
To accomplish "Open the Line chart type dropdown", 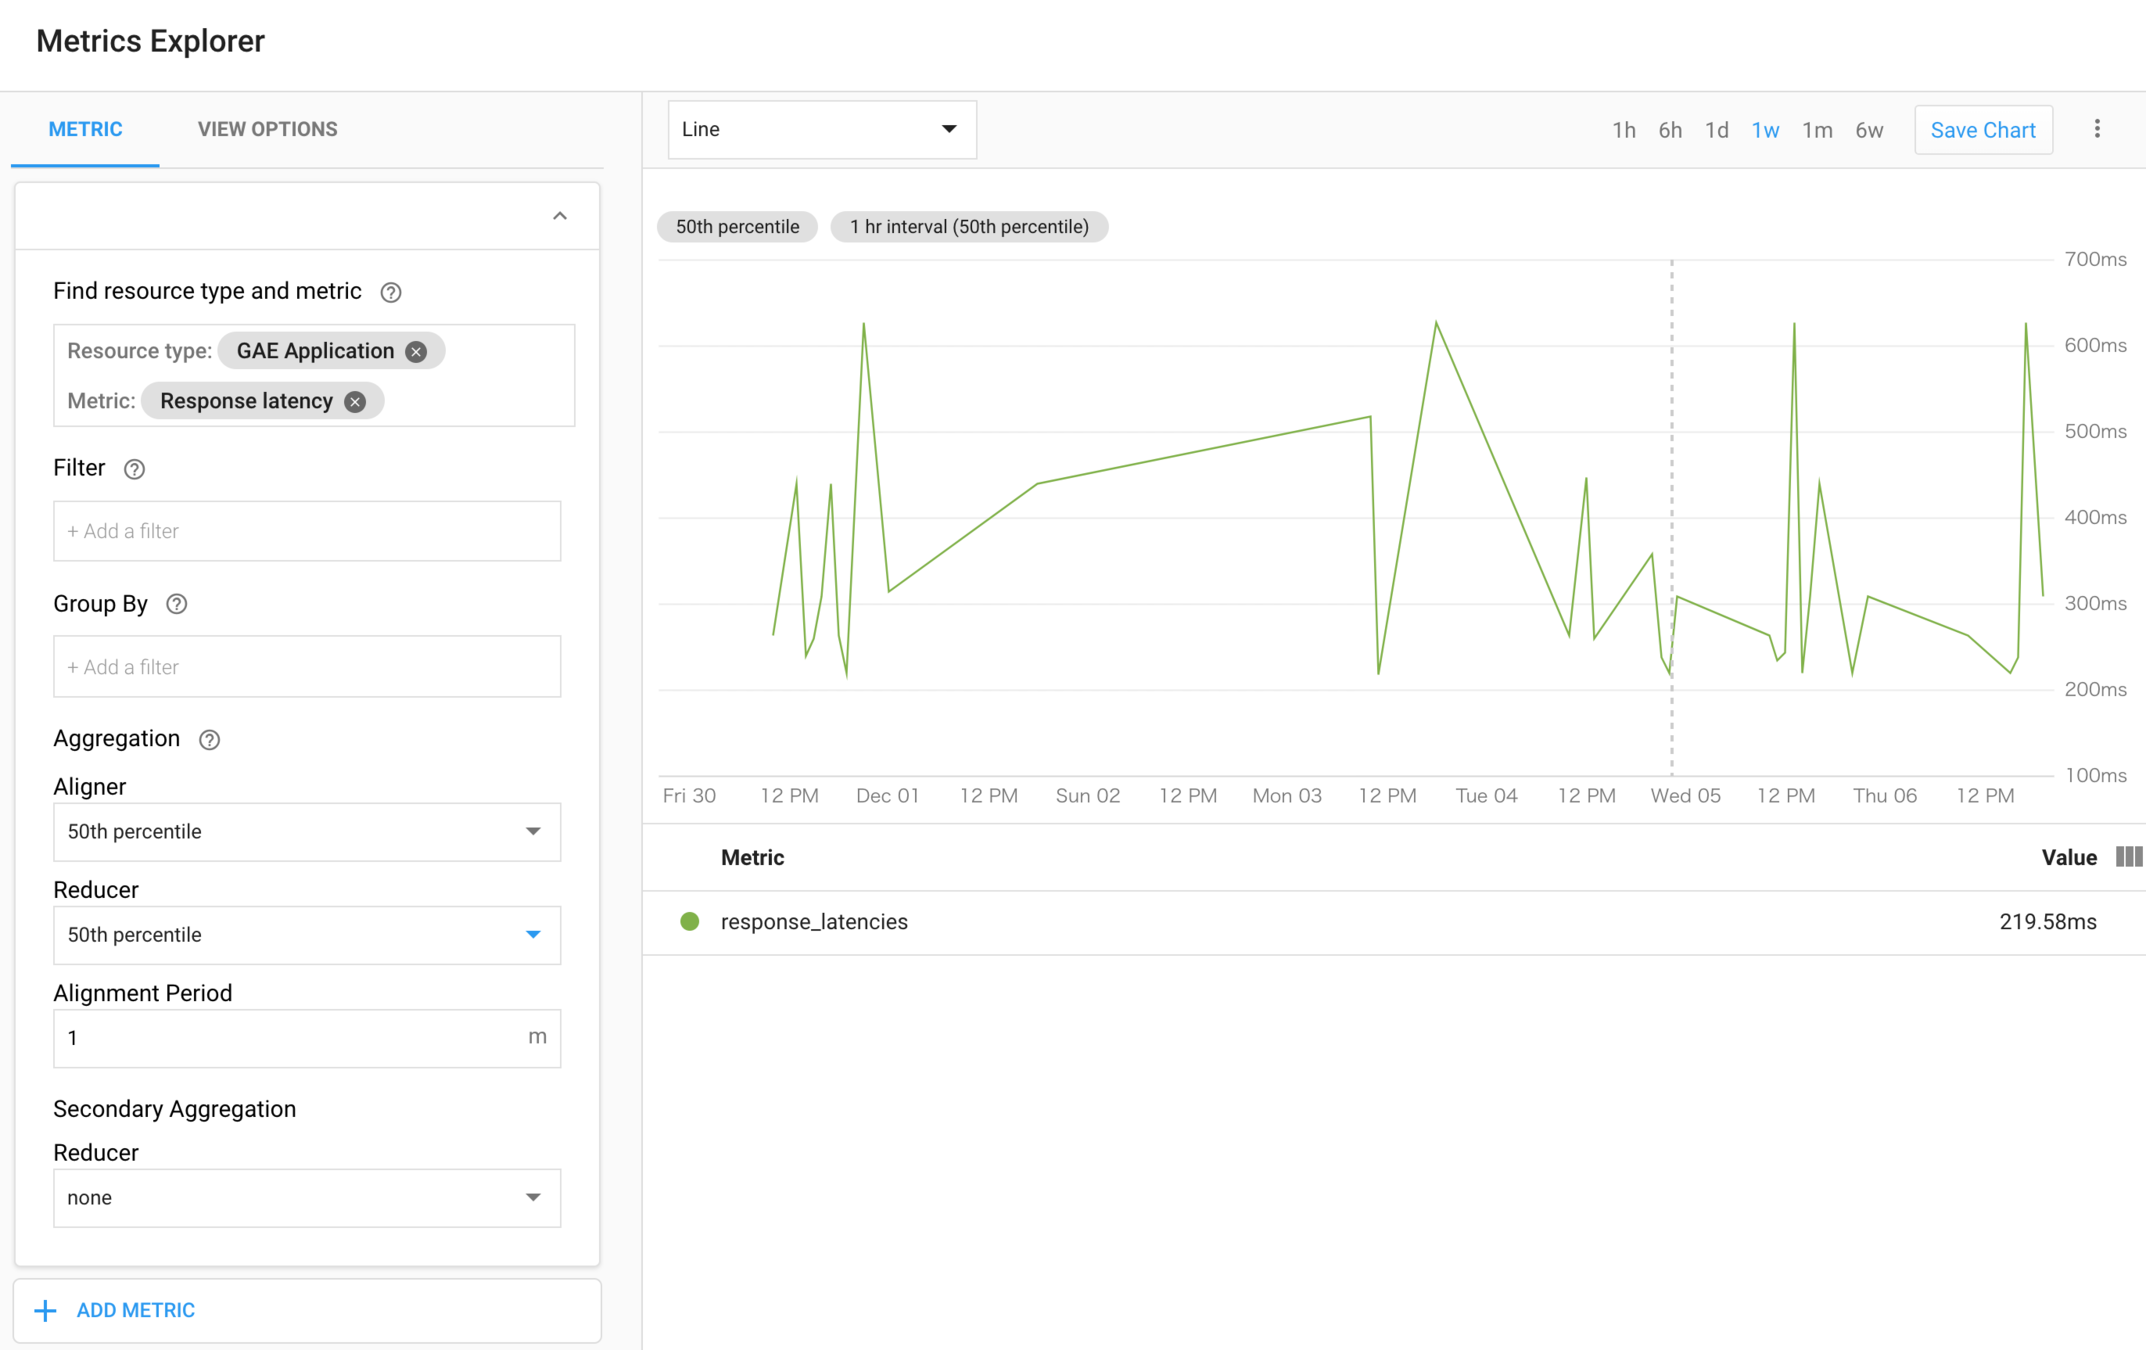I will (821, 130).
